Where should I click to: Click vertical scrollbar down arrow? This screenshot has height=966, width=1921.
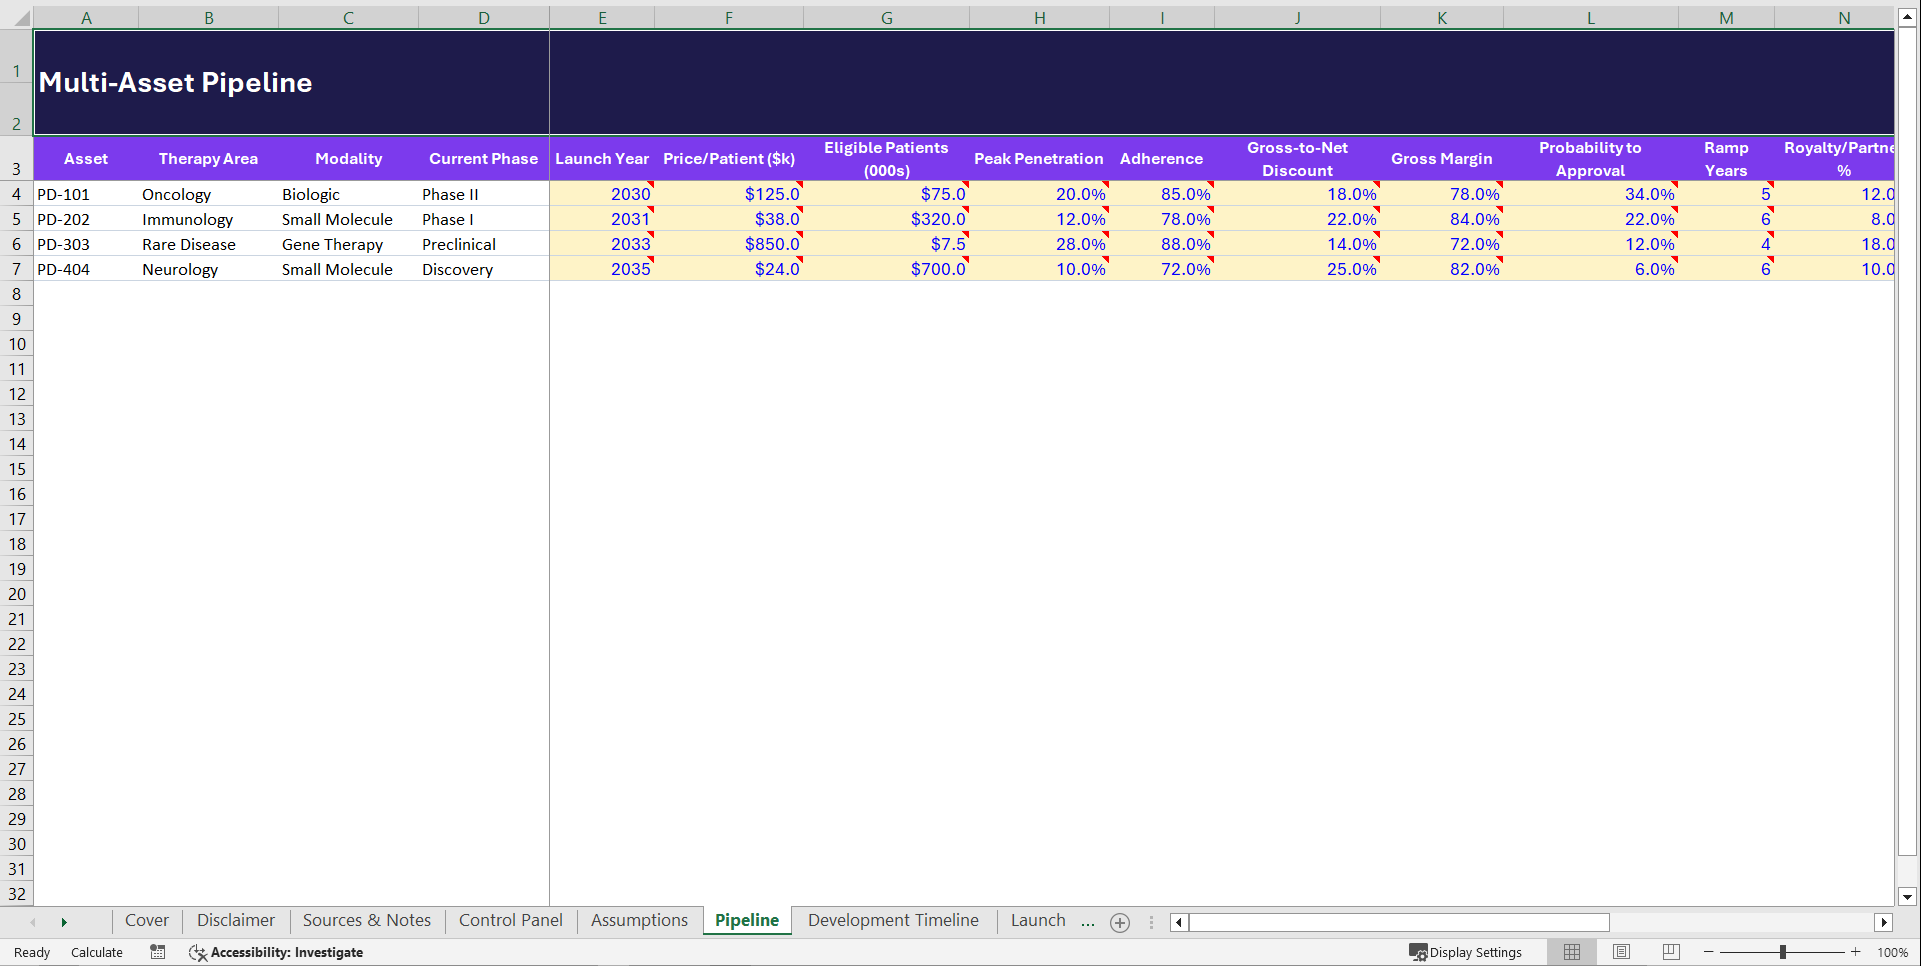[x=1907, y=897]
